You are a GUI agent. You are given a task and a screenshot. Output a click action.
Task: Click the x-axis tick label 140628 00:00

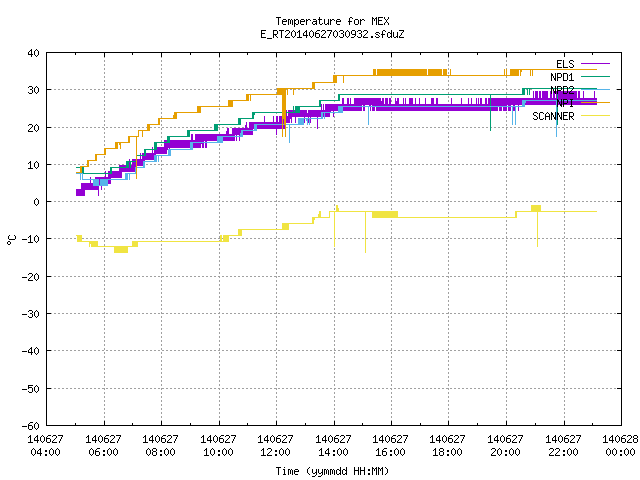(620, 446)
